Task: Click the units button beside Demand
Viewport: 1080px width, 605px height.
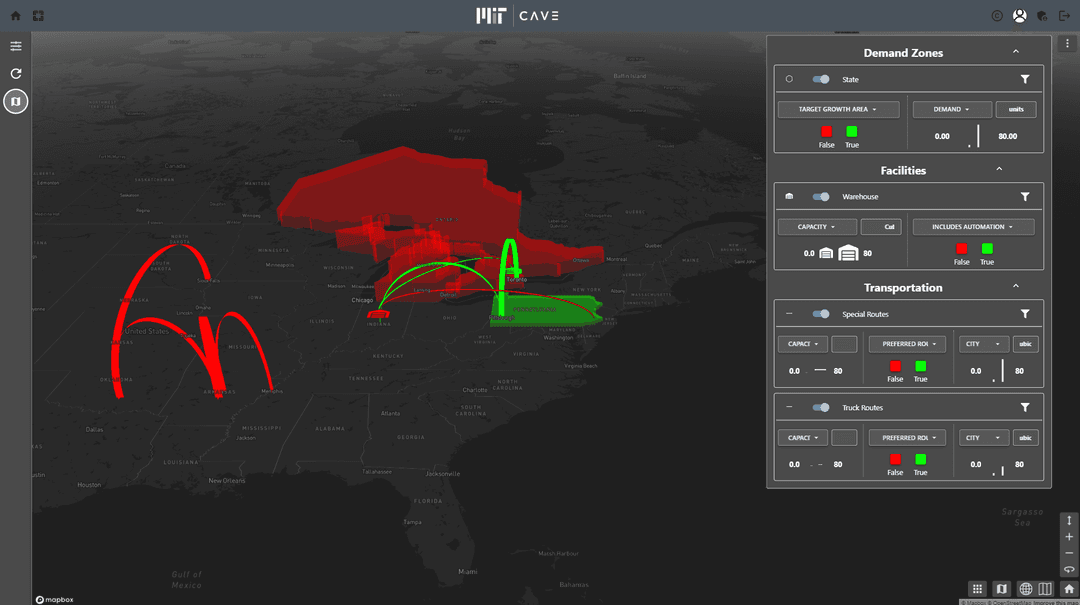Action: pyautogui.click(x=1016, y=109)
